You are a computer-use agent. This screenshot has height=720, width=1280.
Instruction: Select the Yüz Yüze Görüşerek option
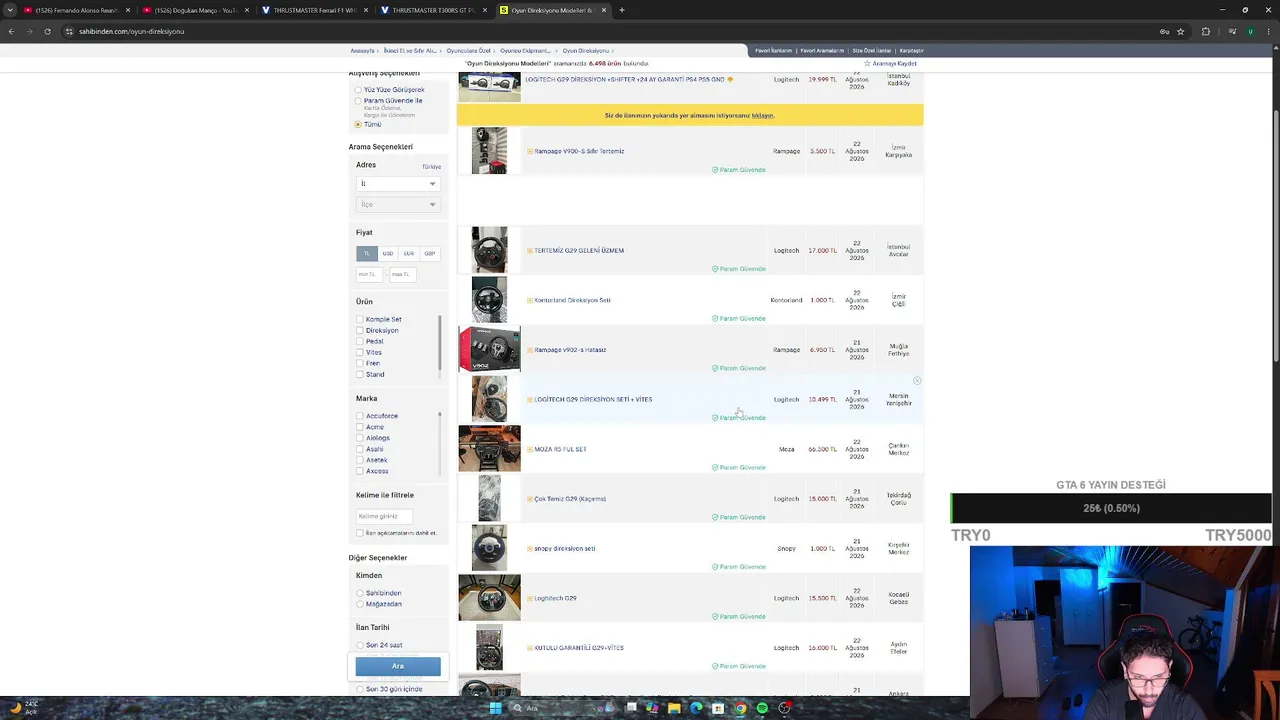coord(358,90)
